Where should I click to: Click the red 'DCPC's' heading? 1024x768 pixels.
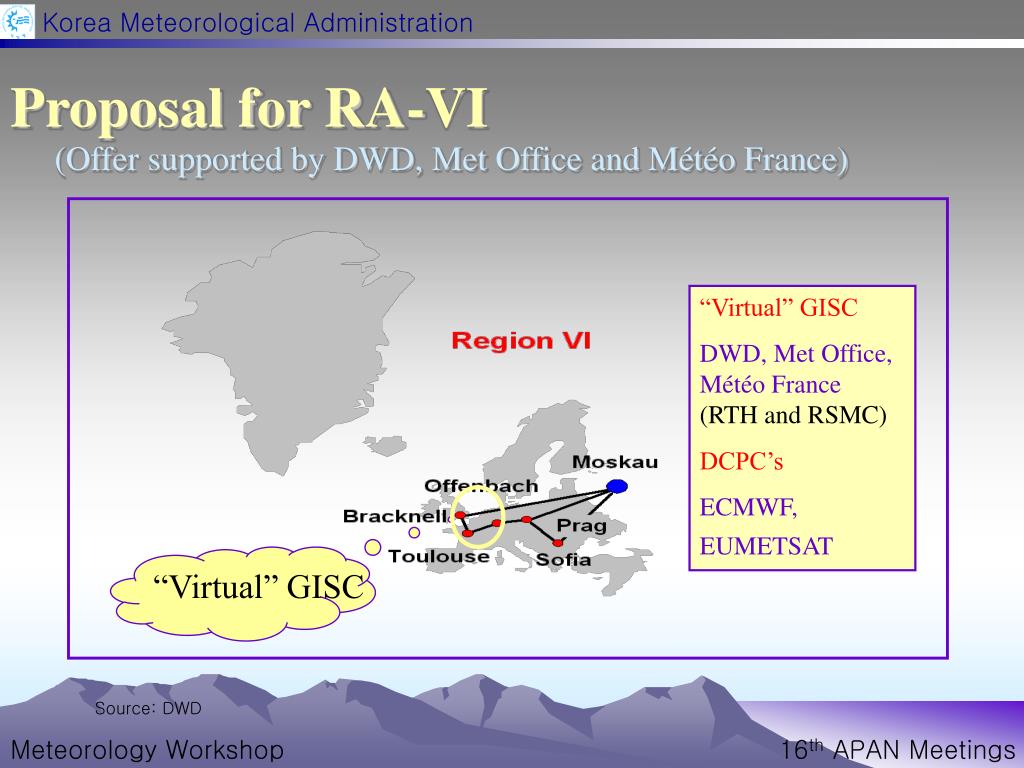[x=741, y=461]
